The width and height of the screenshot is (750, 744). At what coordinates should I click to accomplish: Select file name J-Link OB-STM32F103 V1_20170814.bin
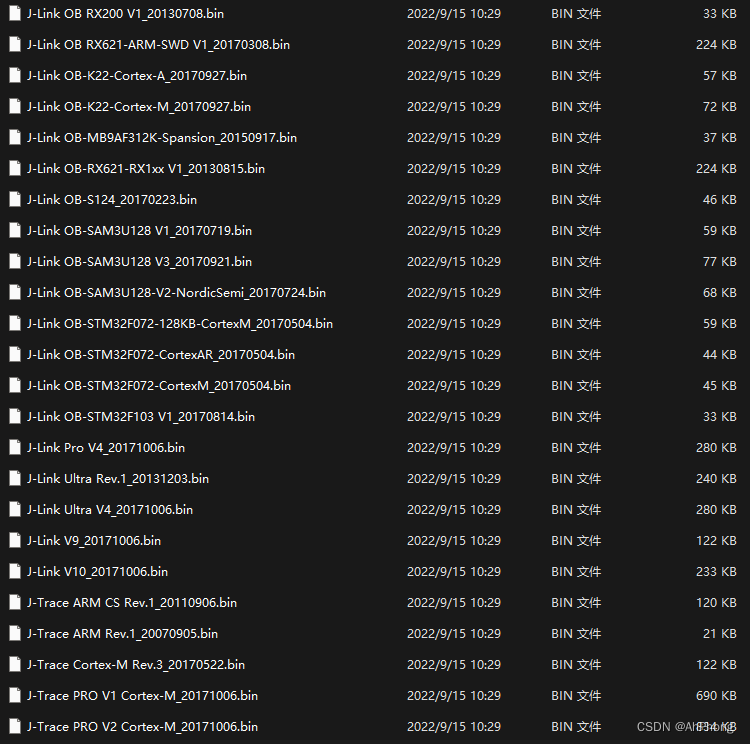tap(141, 417)
